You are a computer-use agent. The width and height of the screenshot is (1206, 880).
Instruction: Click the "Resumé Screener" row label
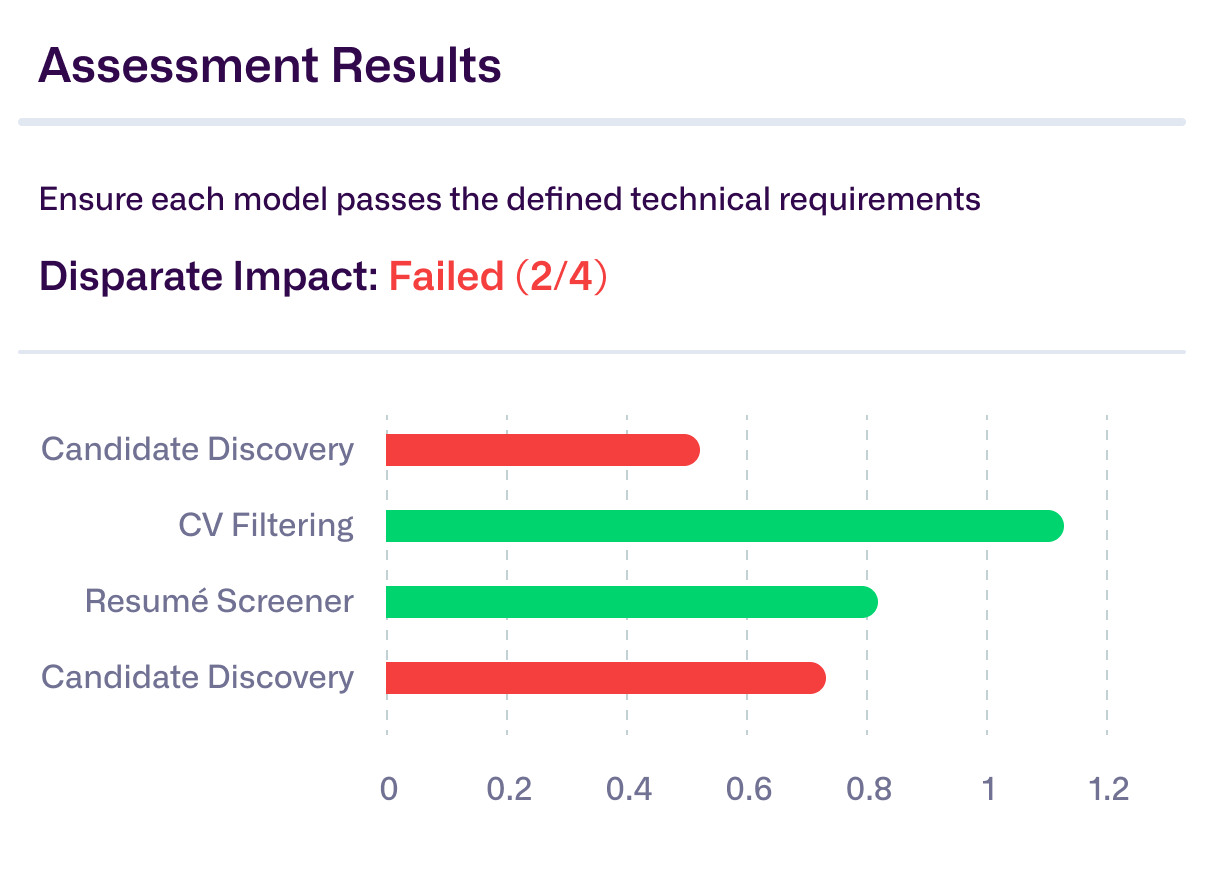click(219, 601)
